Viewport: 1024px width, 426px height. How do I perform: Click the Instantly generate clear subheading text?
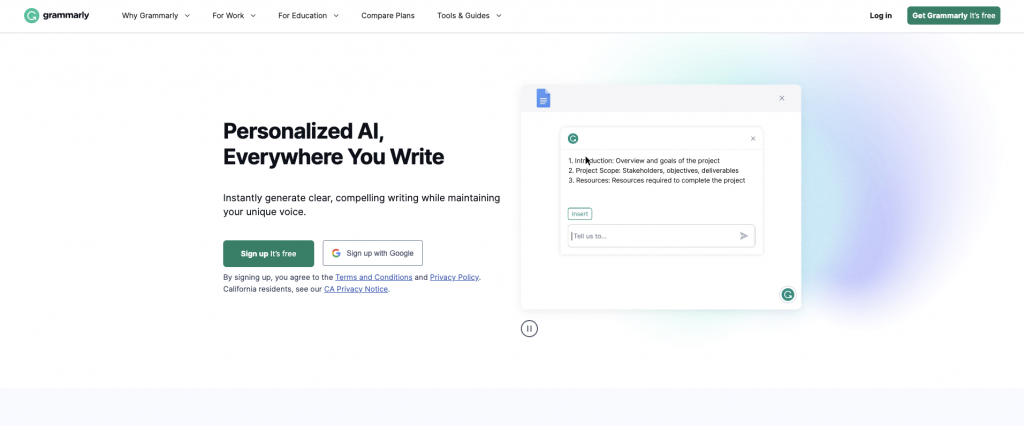362,205
